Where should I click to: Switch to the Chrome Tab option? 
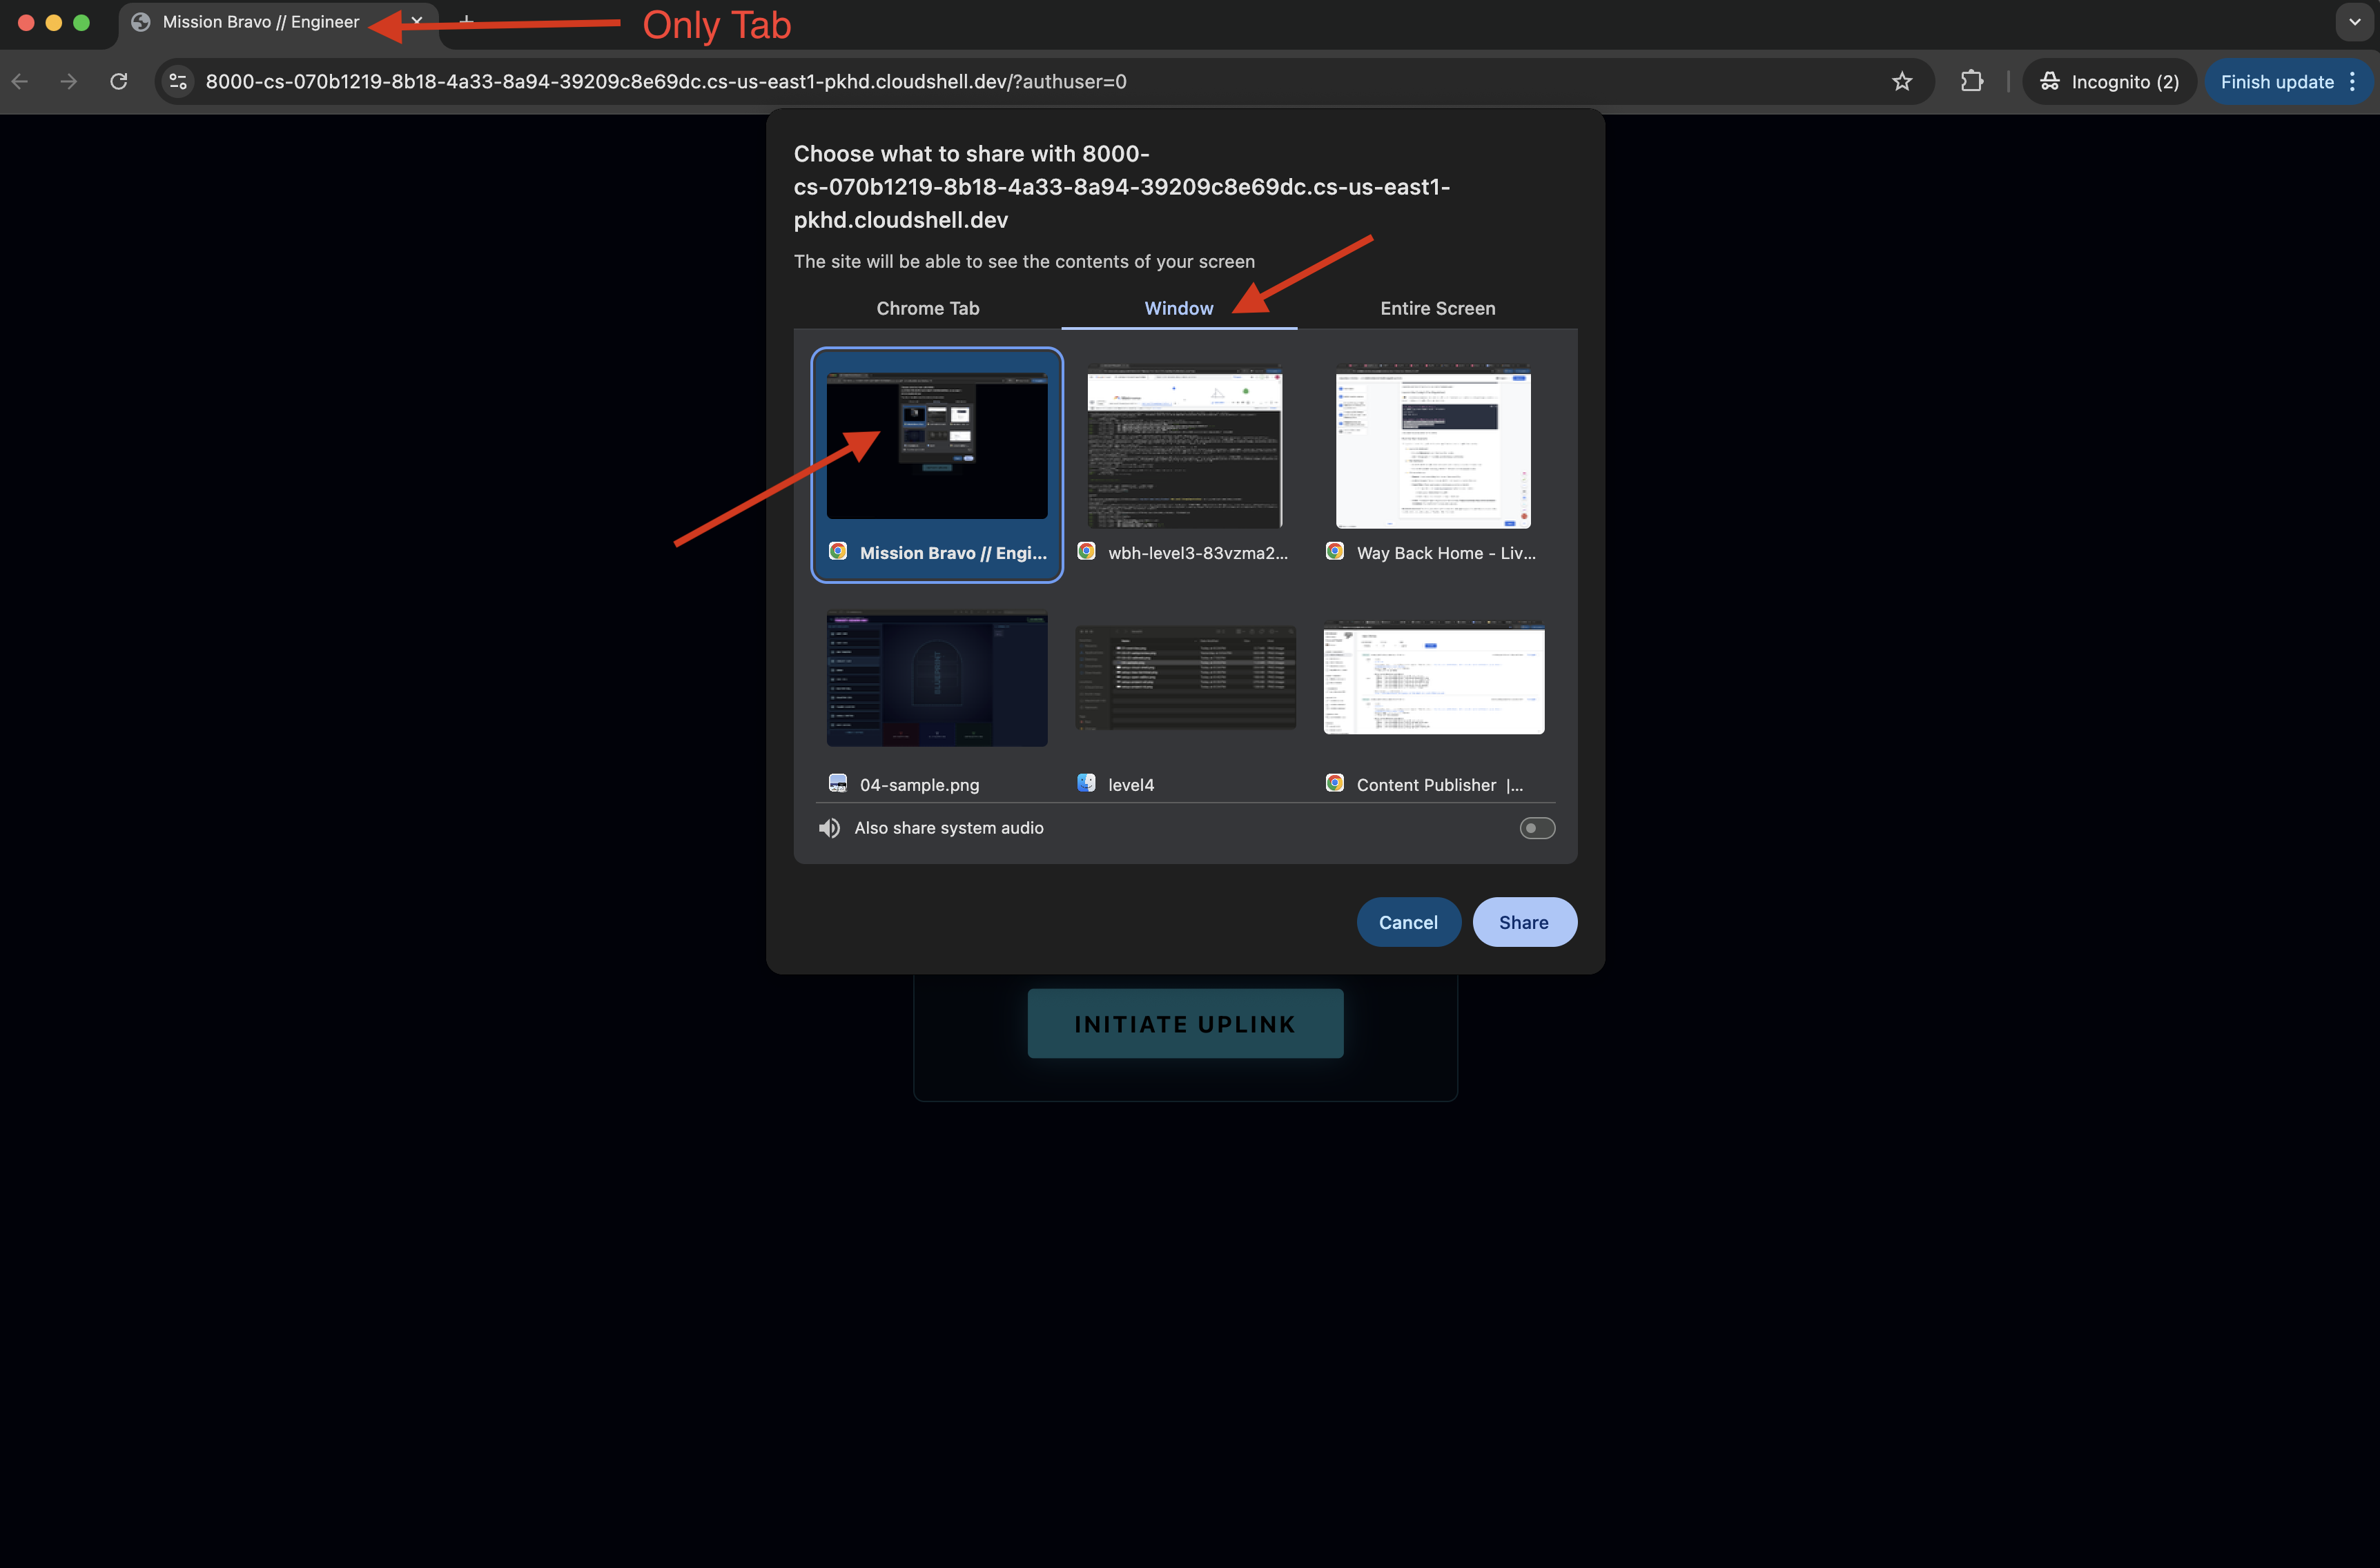[x=927, y=308]
